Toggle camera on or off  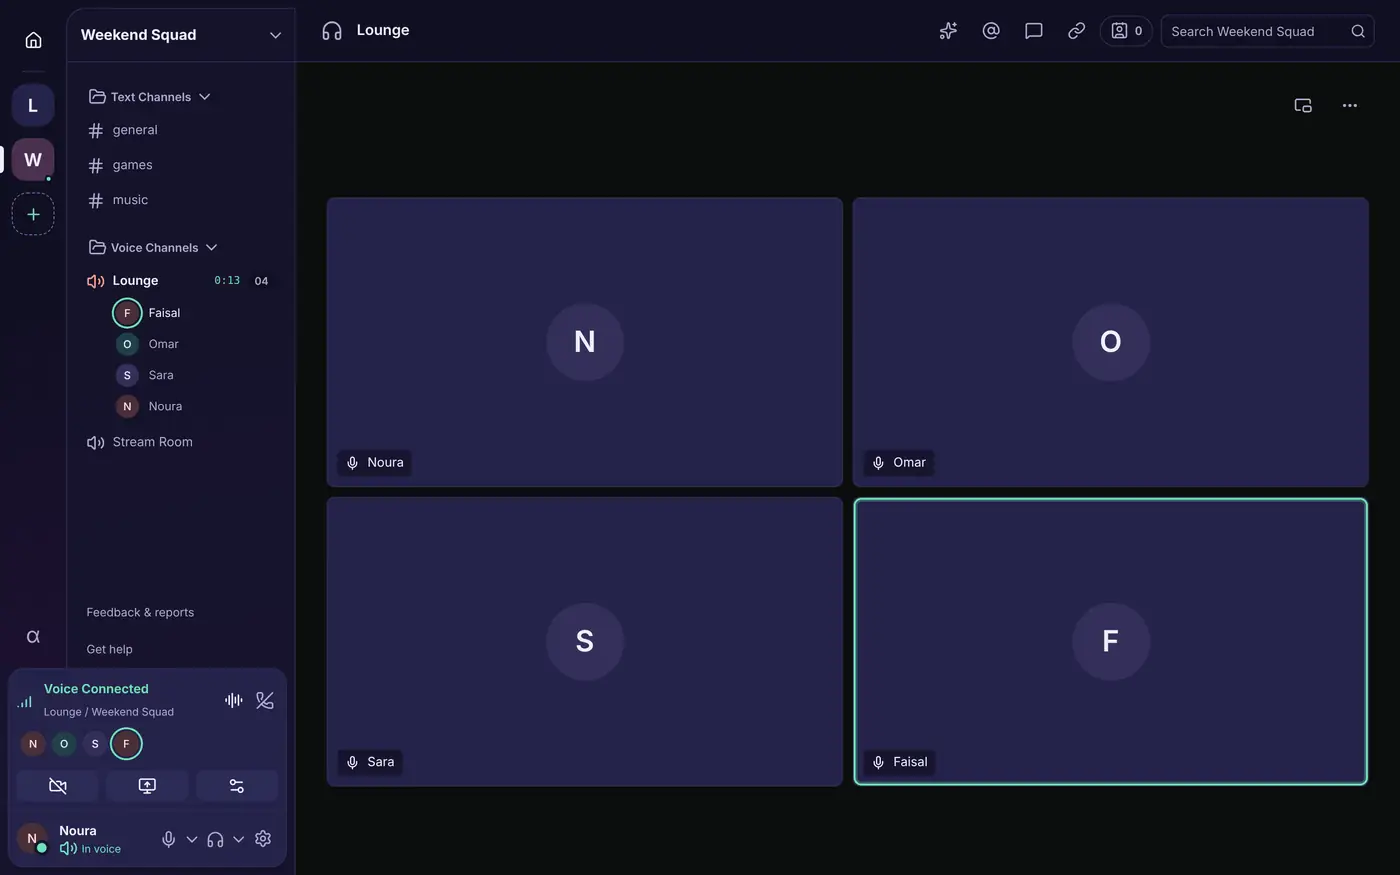click(x=58, y=786)
